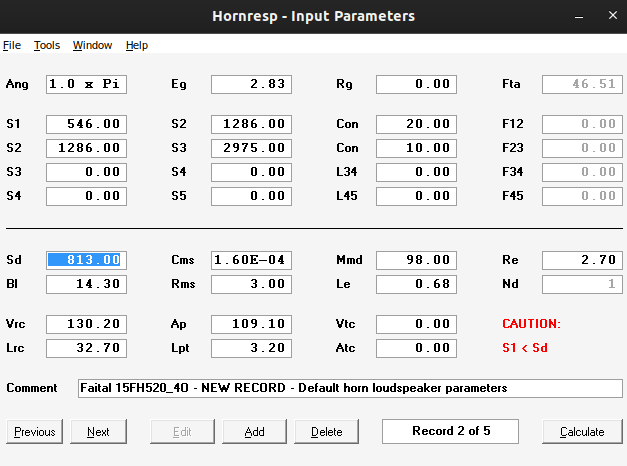The width and height of the screenshot is (627, 466).
Task: Select the Lpt field with 3.20
Action: click(x=252, y=348)
